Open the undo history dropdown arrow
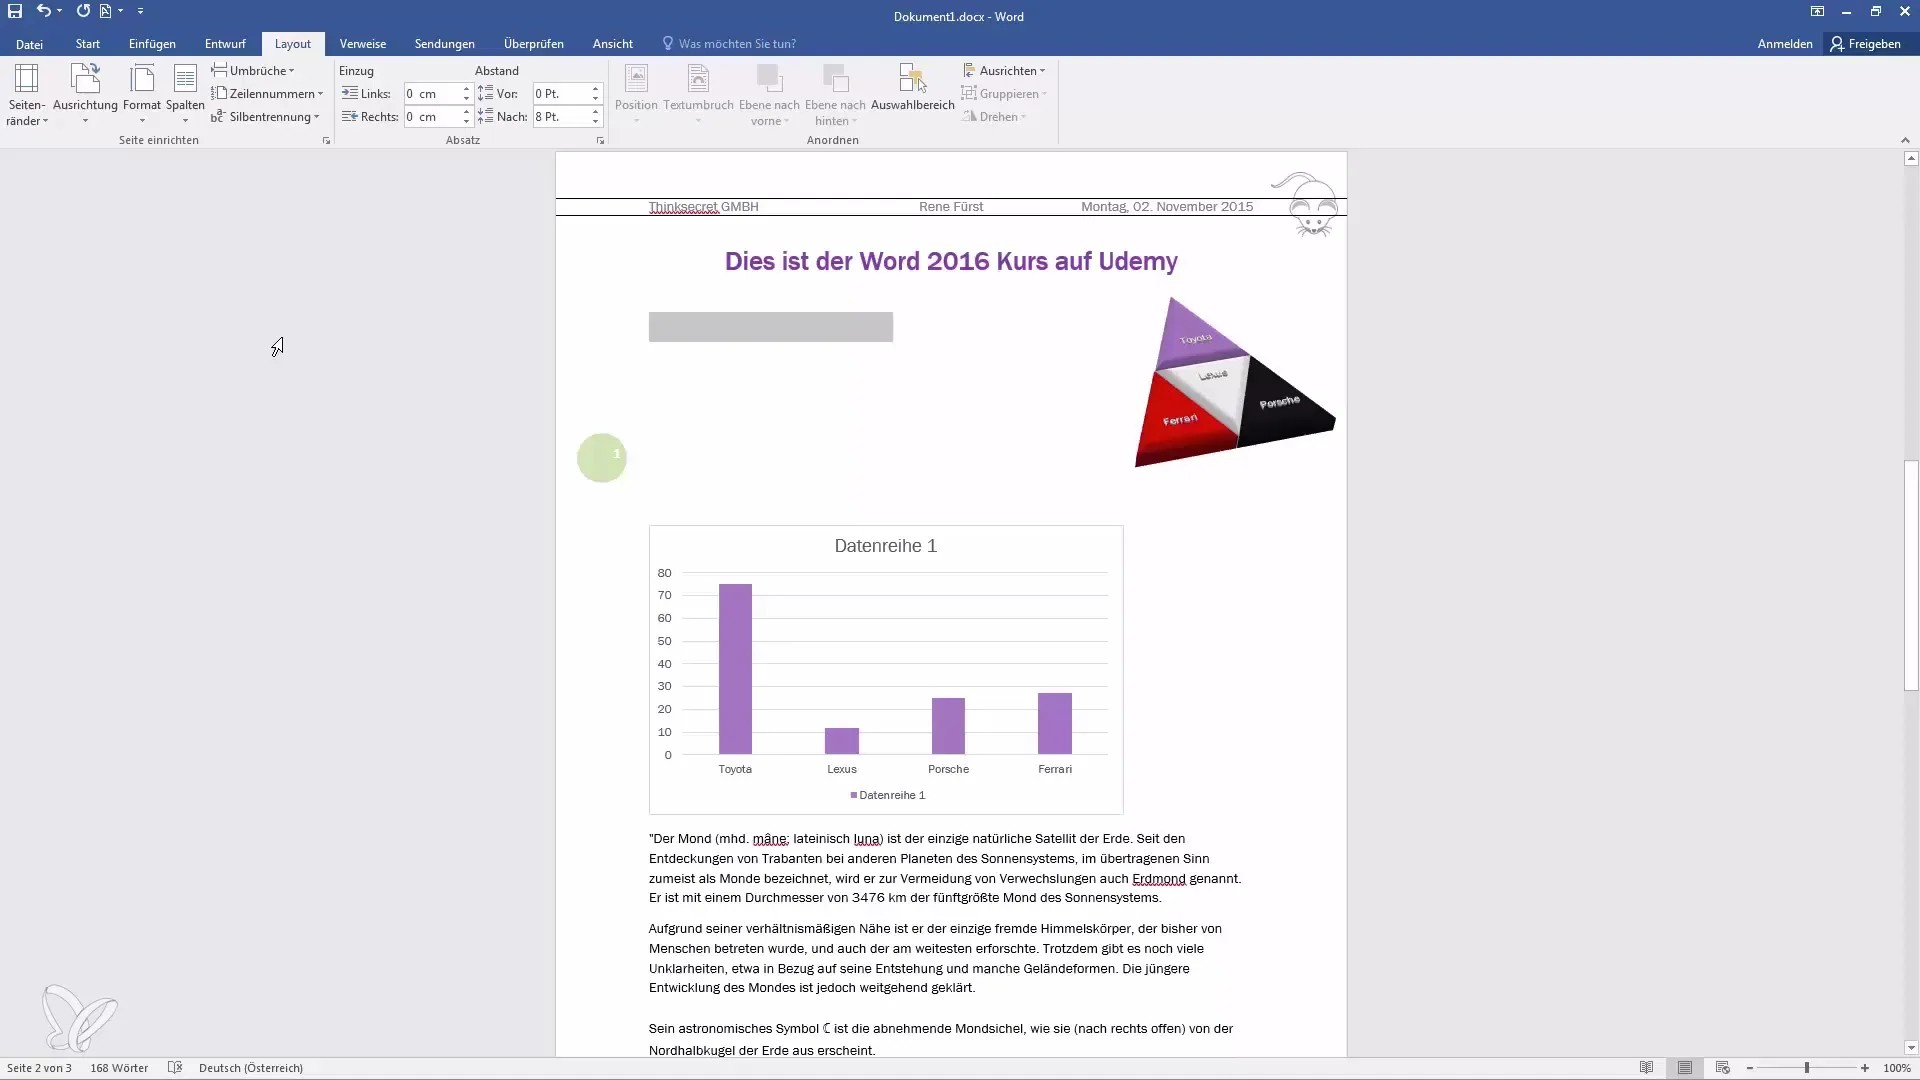This screenshot has height=1080, width=1920. [60, 11]
